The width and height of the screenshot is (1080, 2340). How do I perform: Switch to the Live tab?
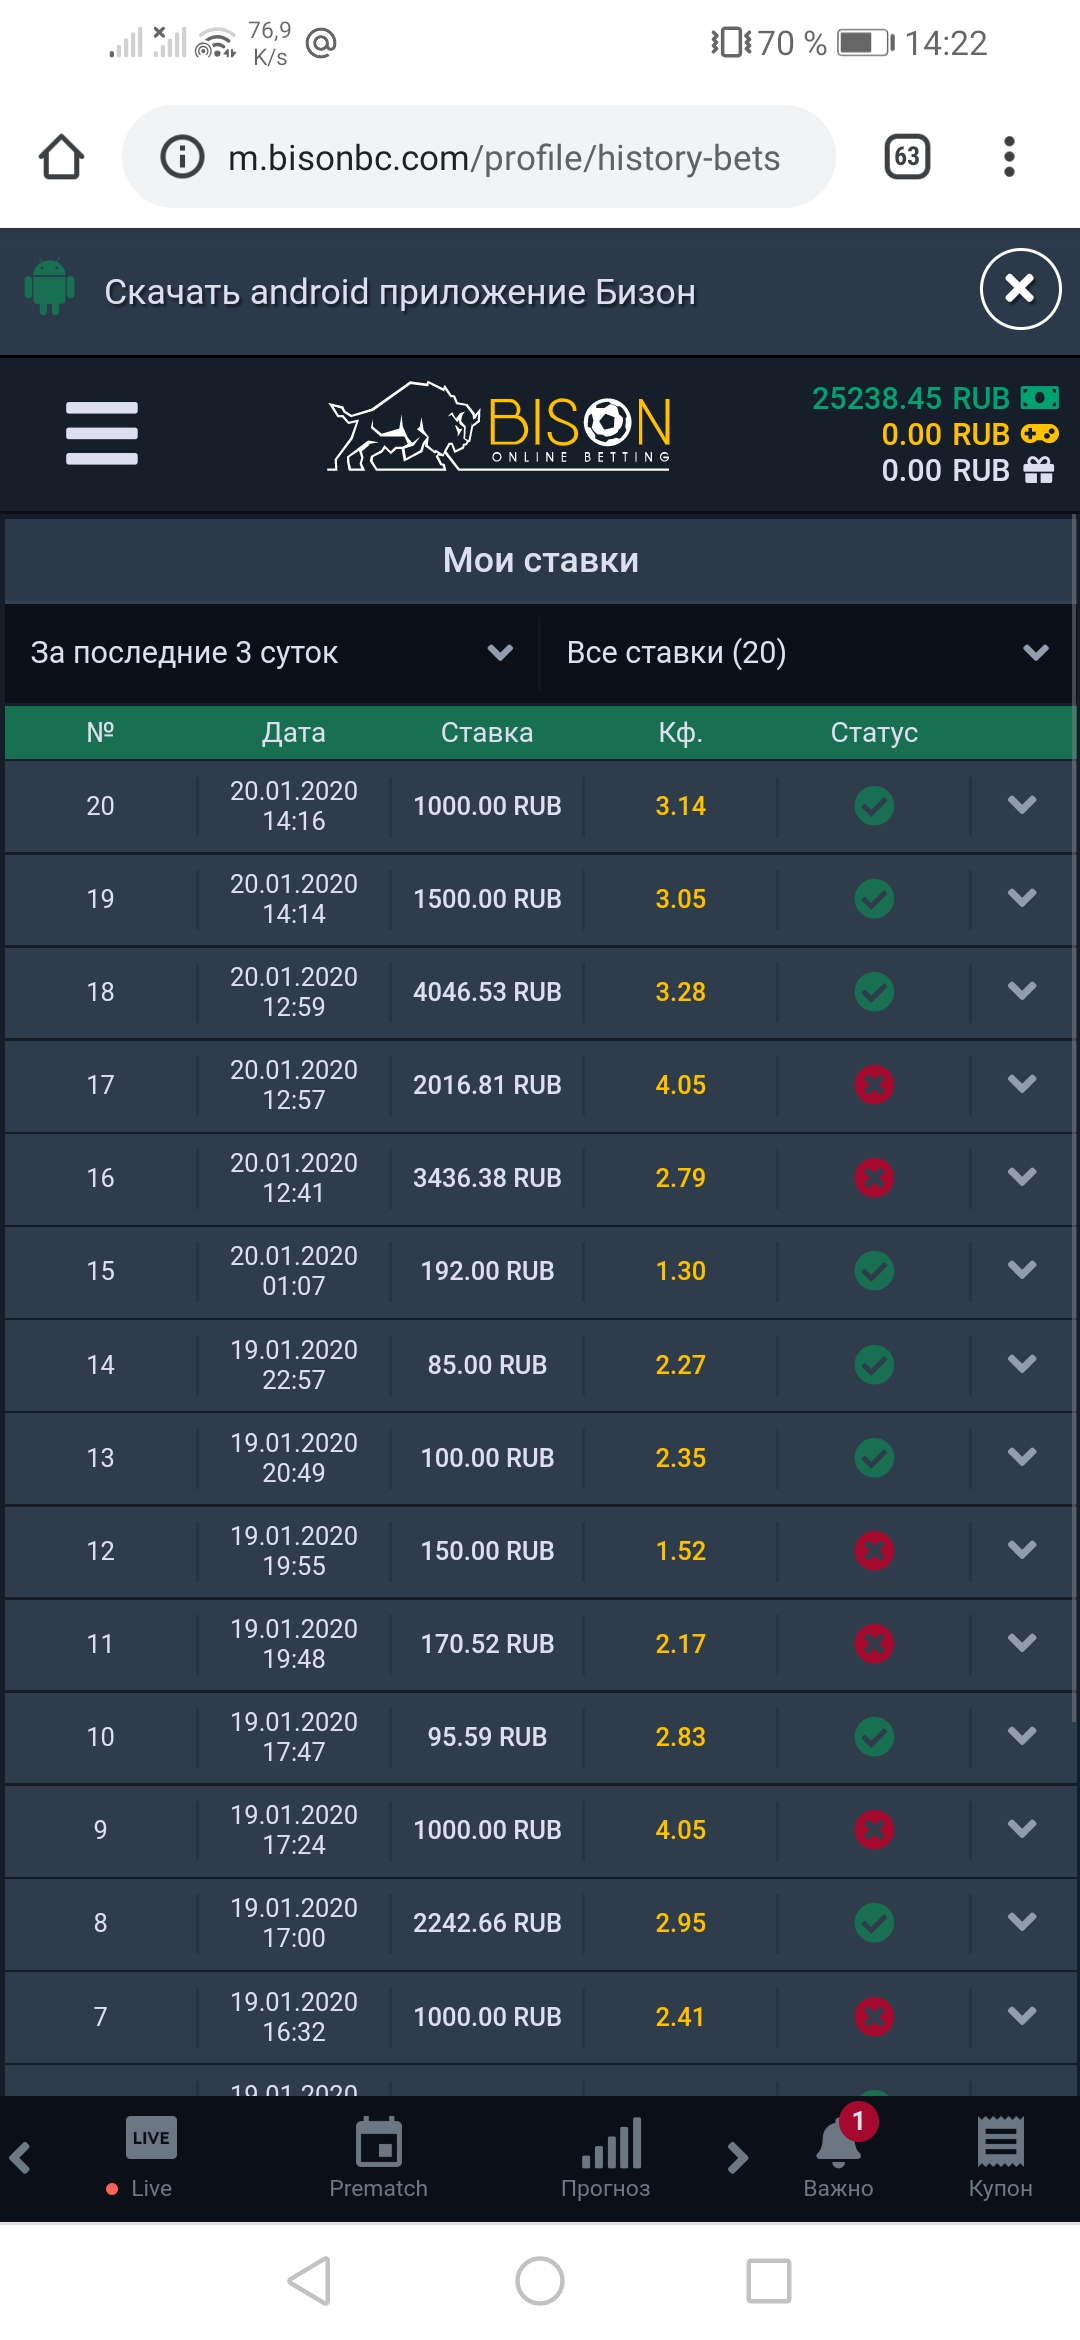[x=150, y=2158]
